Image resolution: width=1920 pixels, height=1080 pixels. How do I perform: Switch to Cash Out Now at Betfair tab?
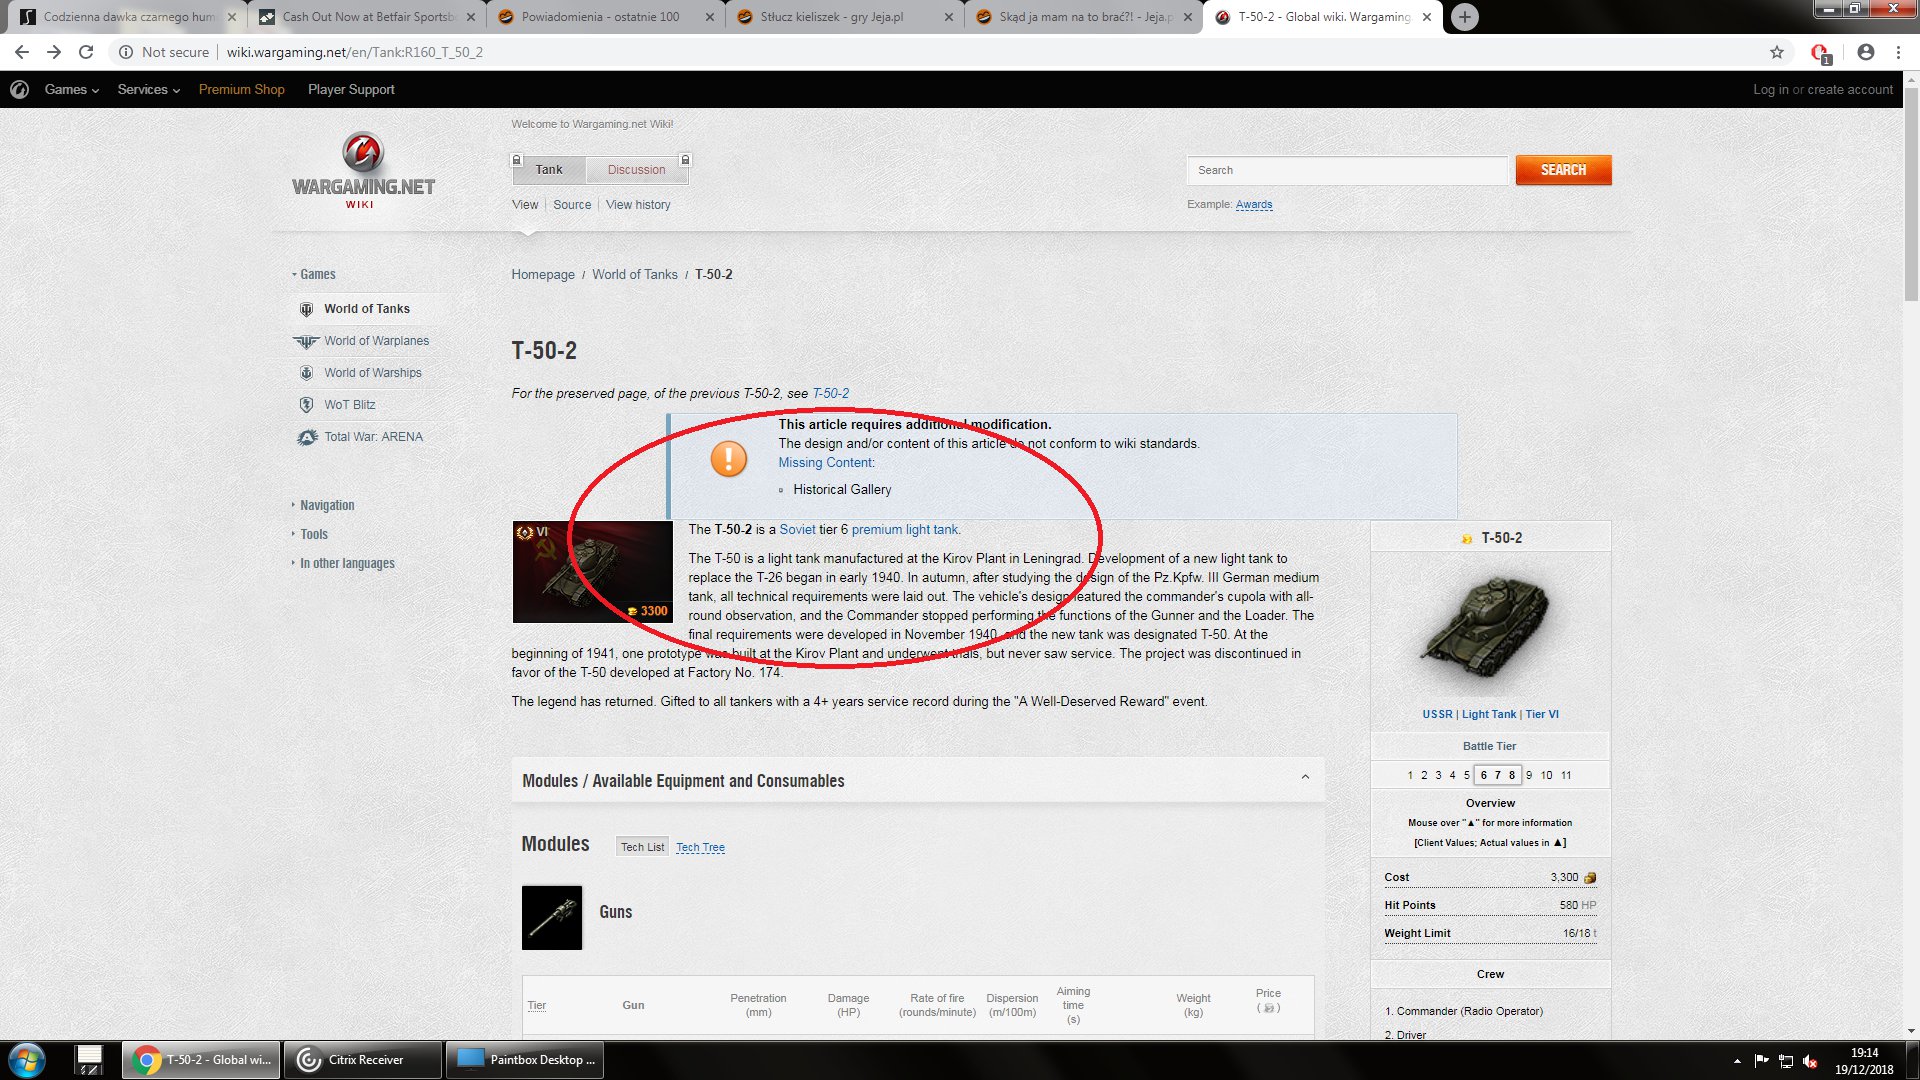[x=366, y=17]
